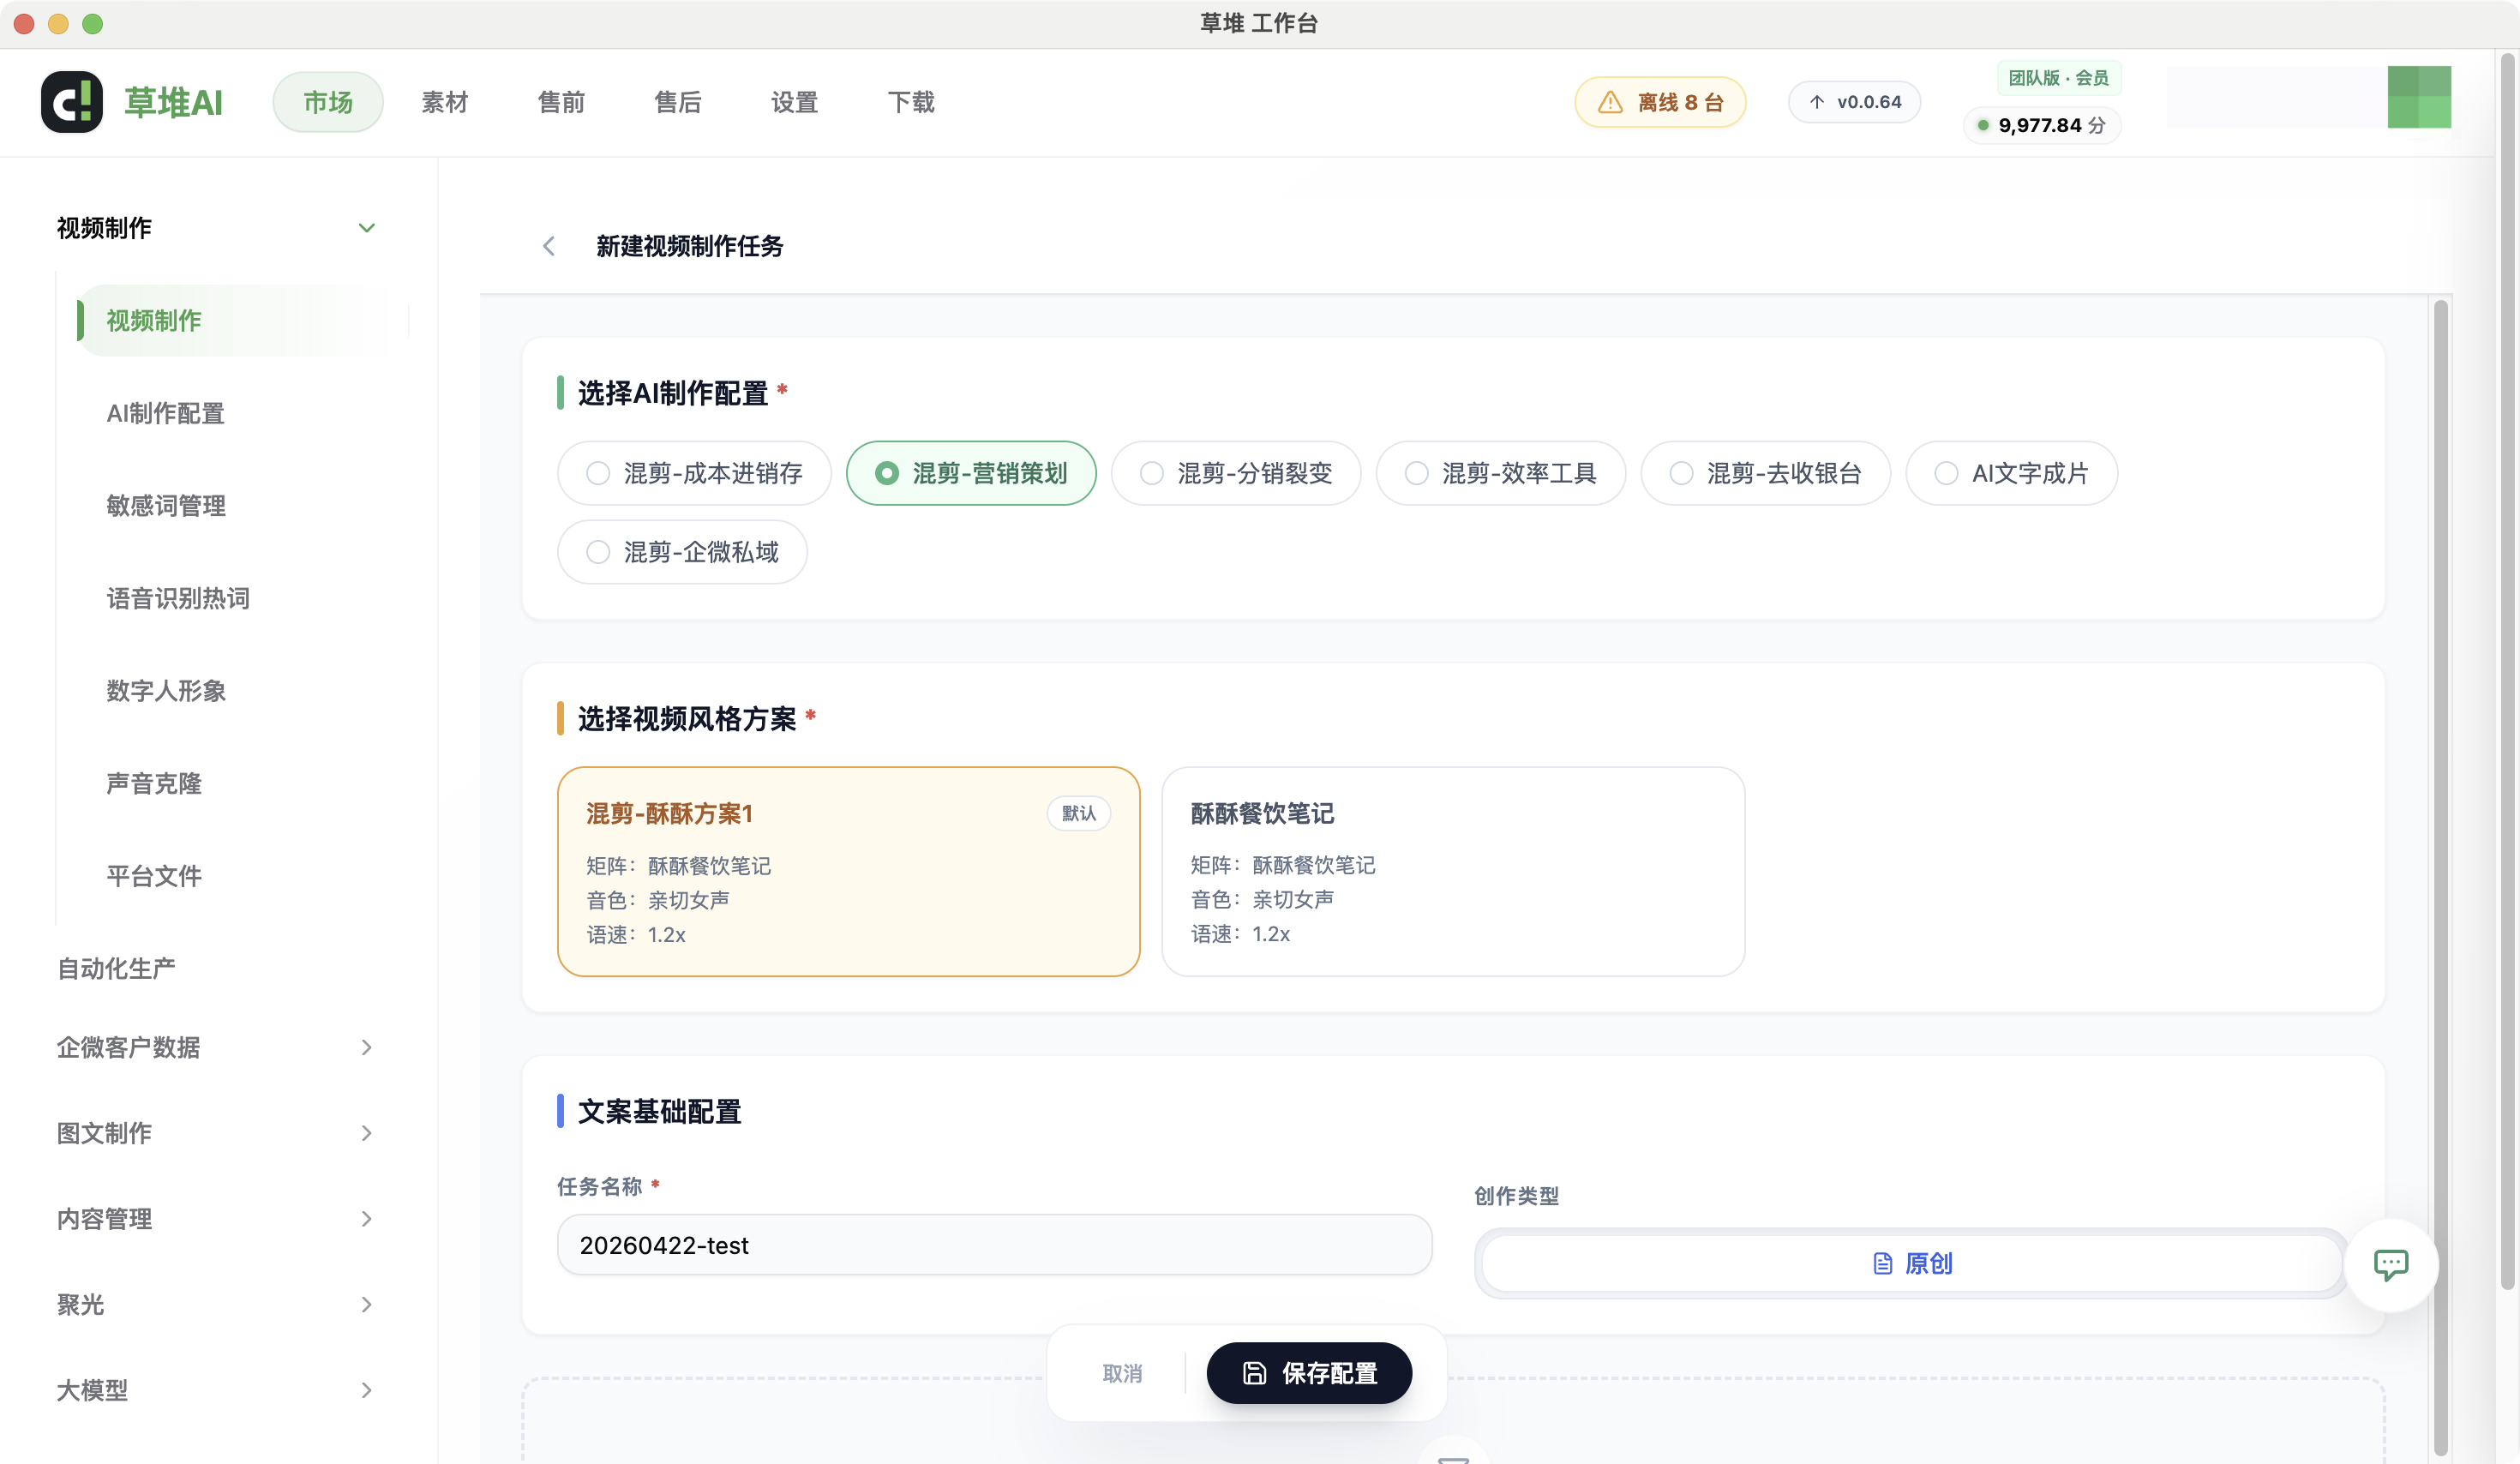Switch to 下载 top tab
The image size is (2520, 1464).
[x=911, y=102]
